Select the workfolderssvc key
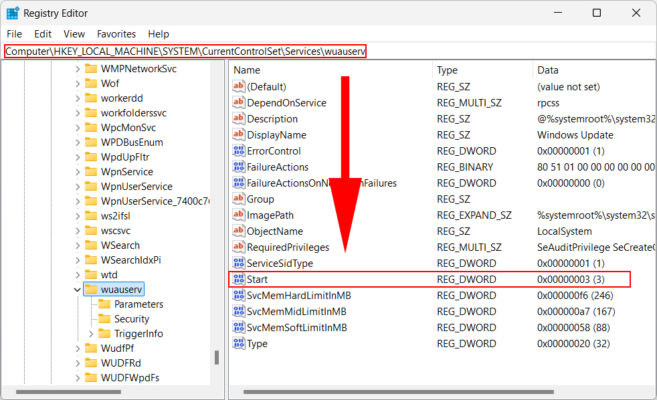Viewport: 657px width, 400px height. click(133, 113)
